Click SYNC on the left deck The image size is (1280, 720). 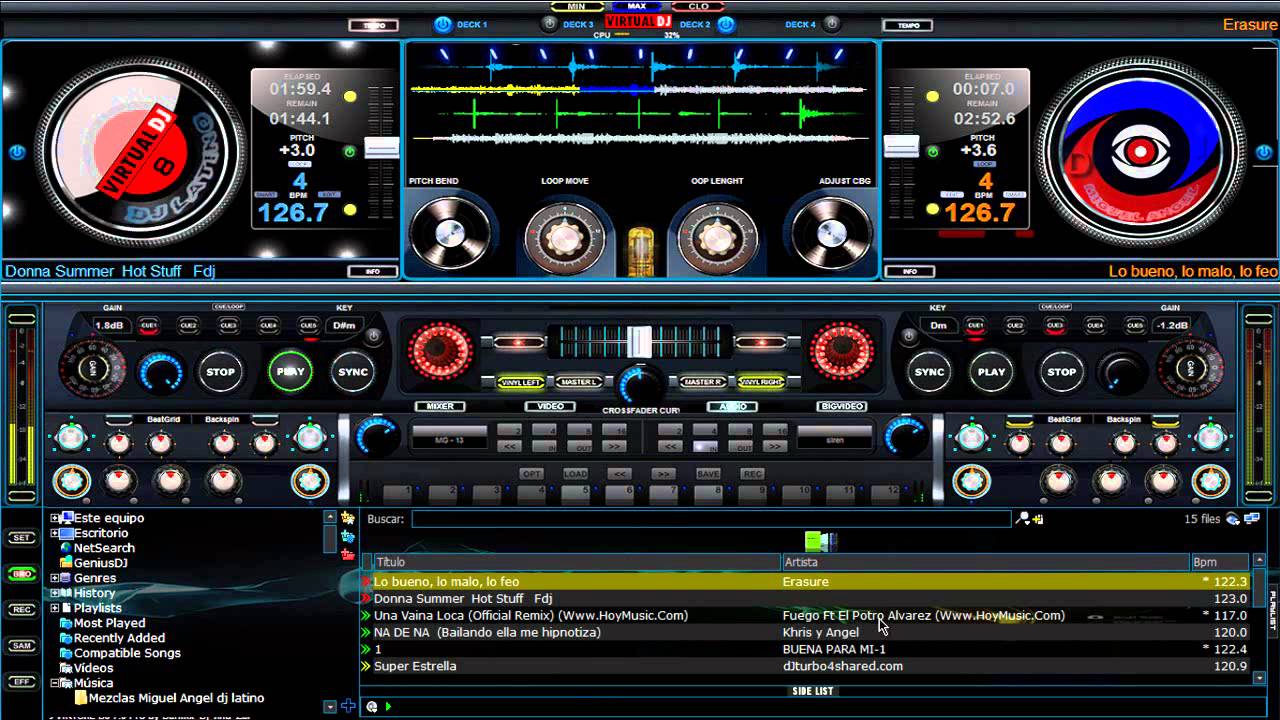352,372
